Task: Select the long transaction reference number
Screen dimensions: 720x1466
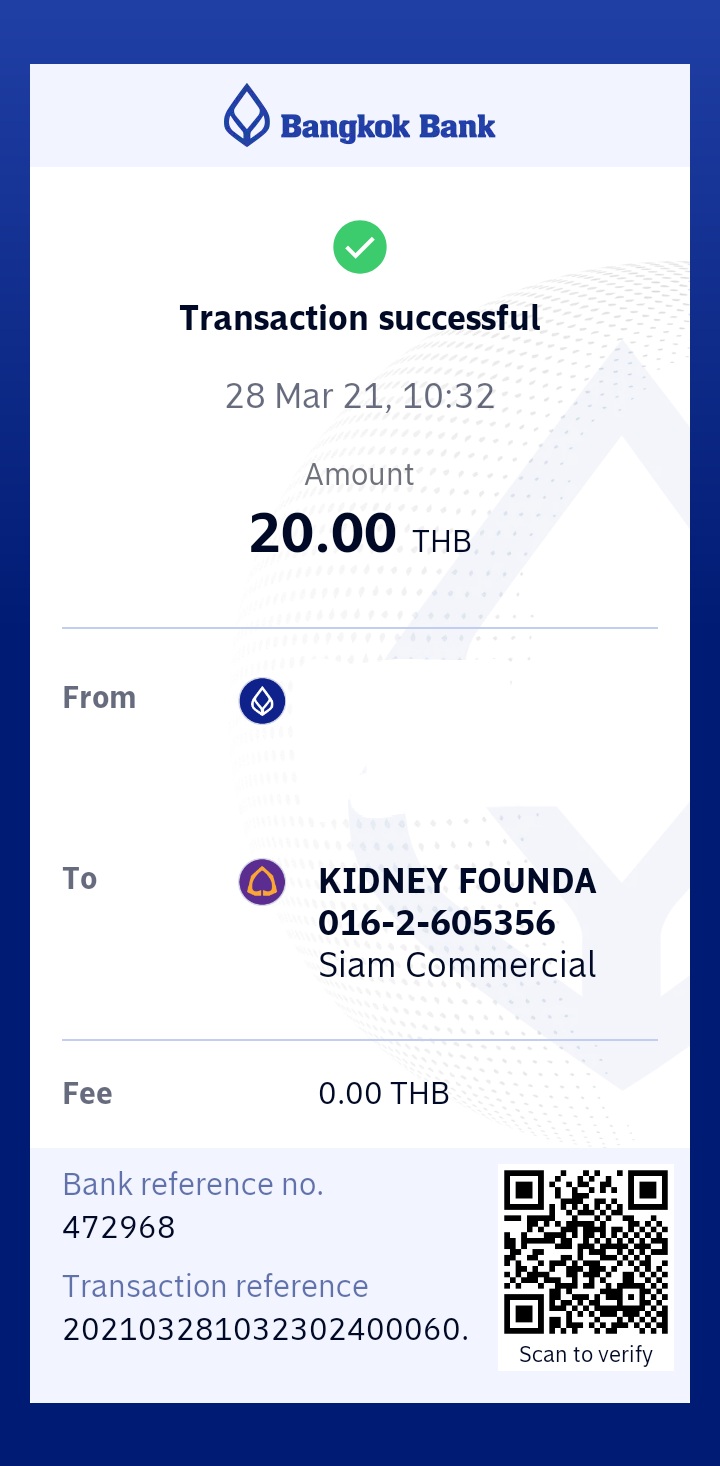Action: pyautogui.click(x=265, y=1329)
